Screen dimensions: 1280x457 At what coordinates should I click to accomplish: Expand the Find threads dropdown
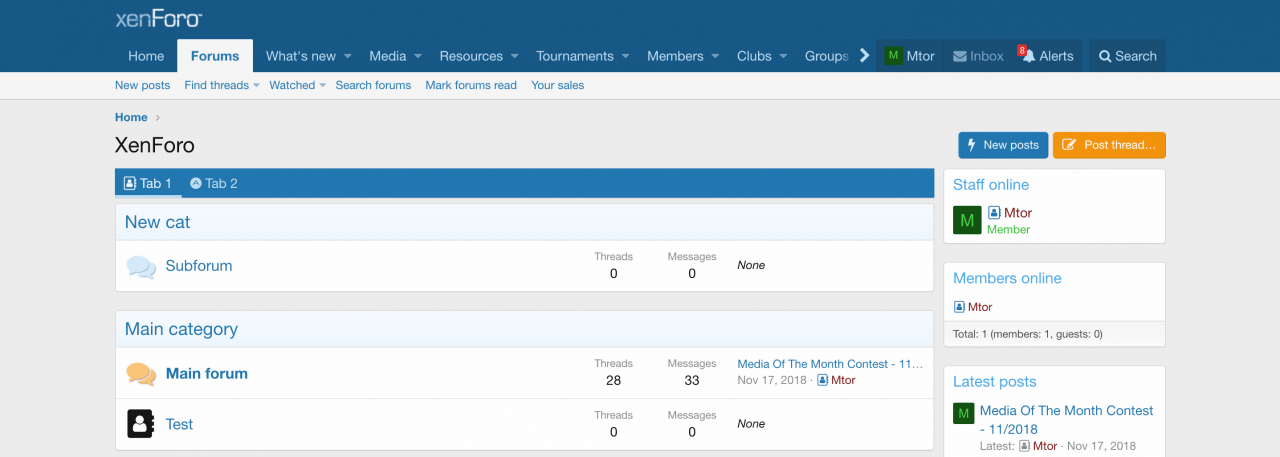tap(256, 86)
